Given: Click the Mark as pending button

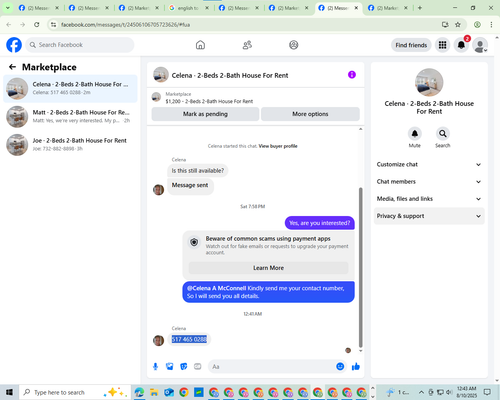Looking at the screenshot, I should (205, 114).
